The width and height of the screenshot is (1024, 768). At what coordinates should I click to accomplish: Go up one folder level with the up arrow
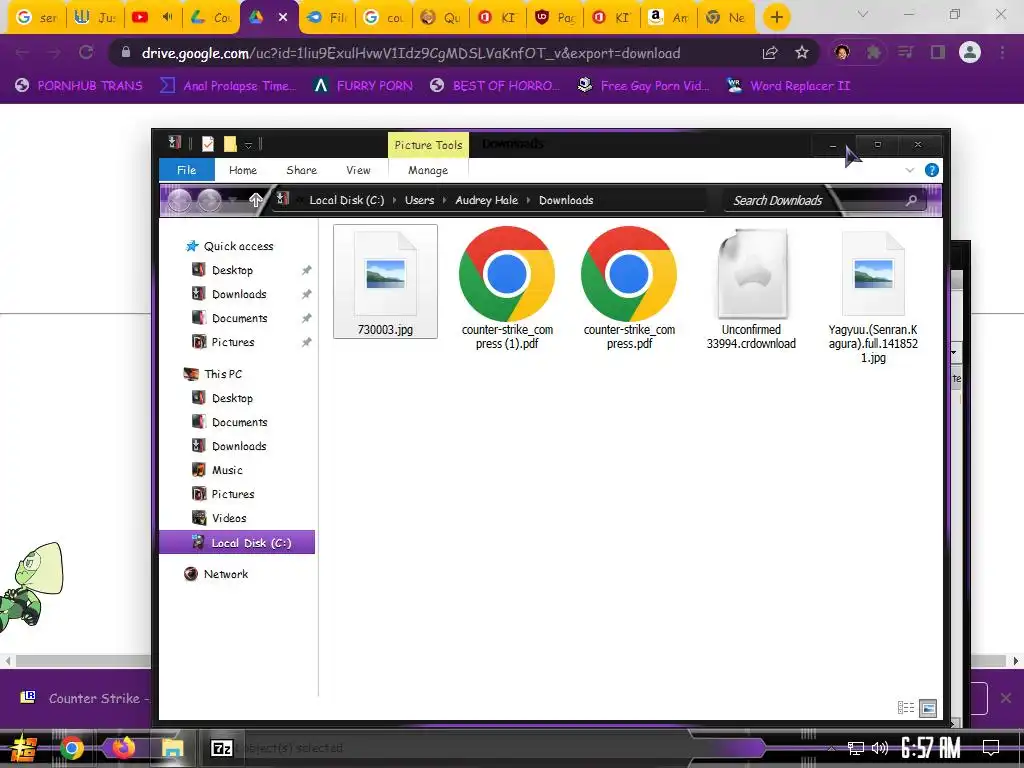click(255, 200)
